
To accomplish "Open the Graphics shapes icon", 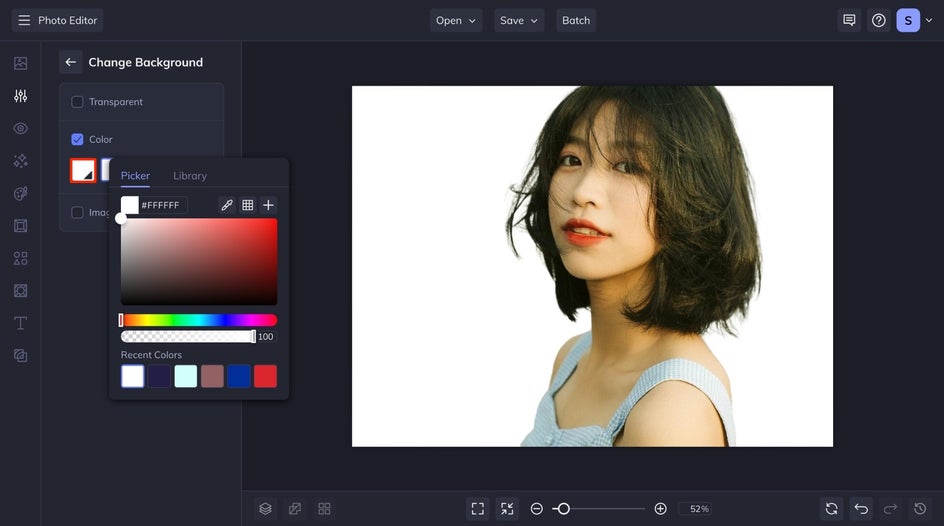I will click(x=20, y=258).
